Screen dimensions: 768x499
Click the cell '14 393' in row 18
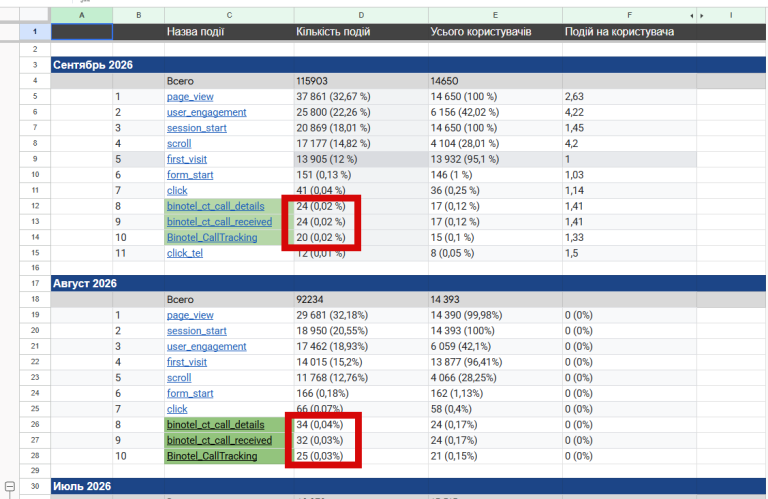pyautogui.click(x=495, y=299)
